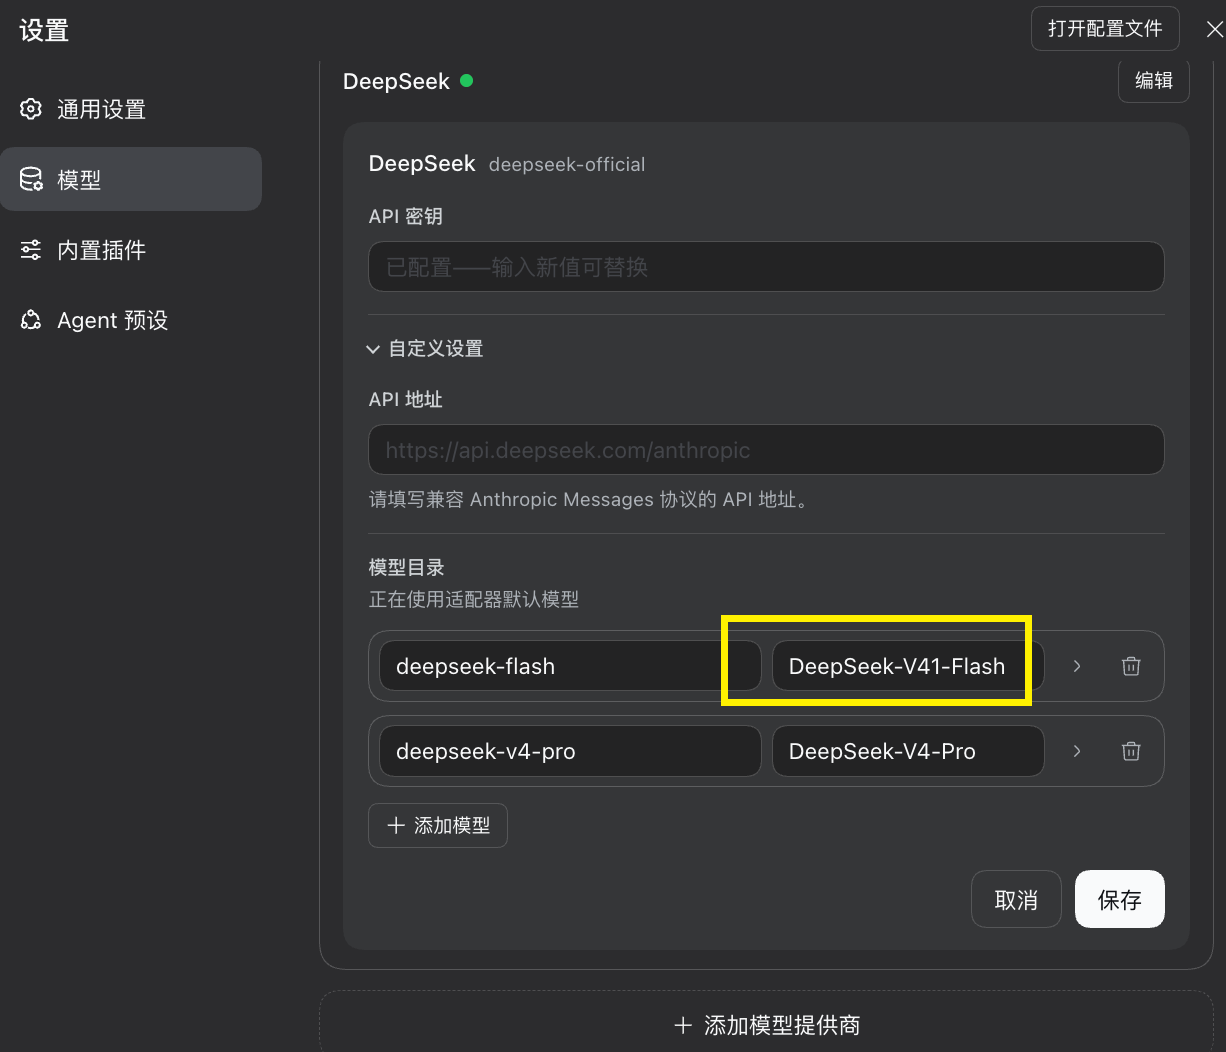Click the 模型目录 heading text

pos(407,568)
